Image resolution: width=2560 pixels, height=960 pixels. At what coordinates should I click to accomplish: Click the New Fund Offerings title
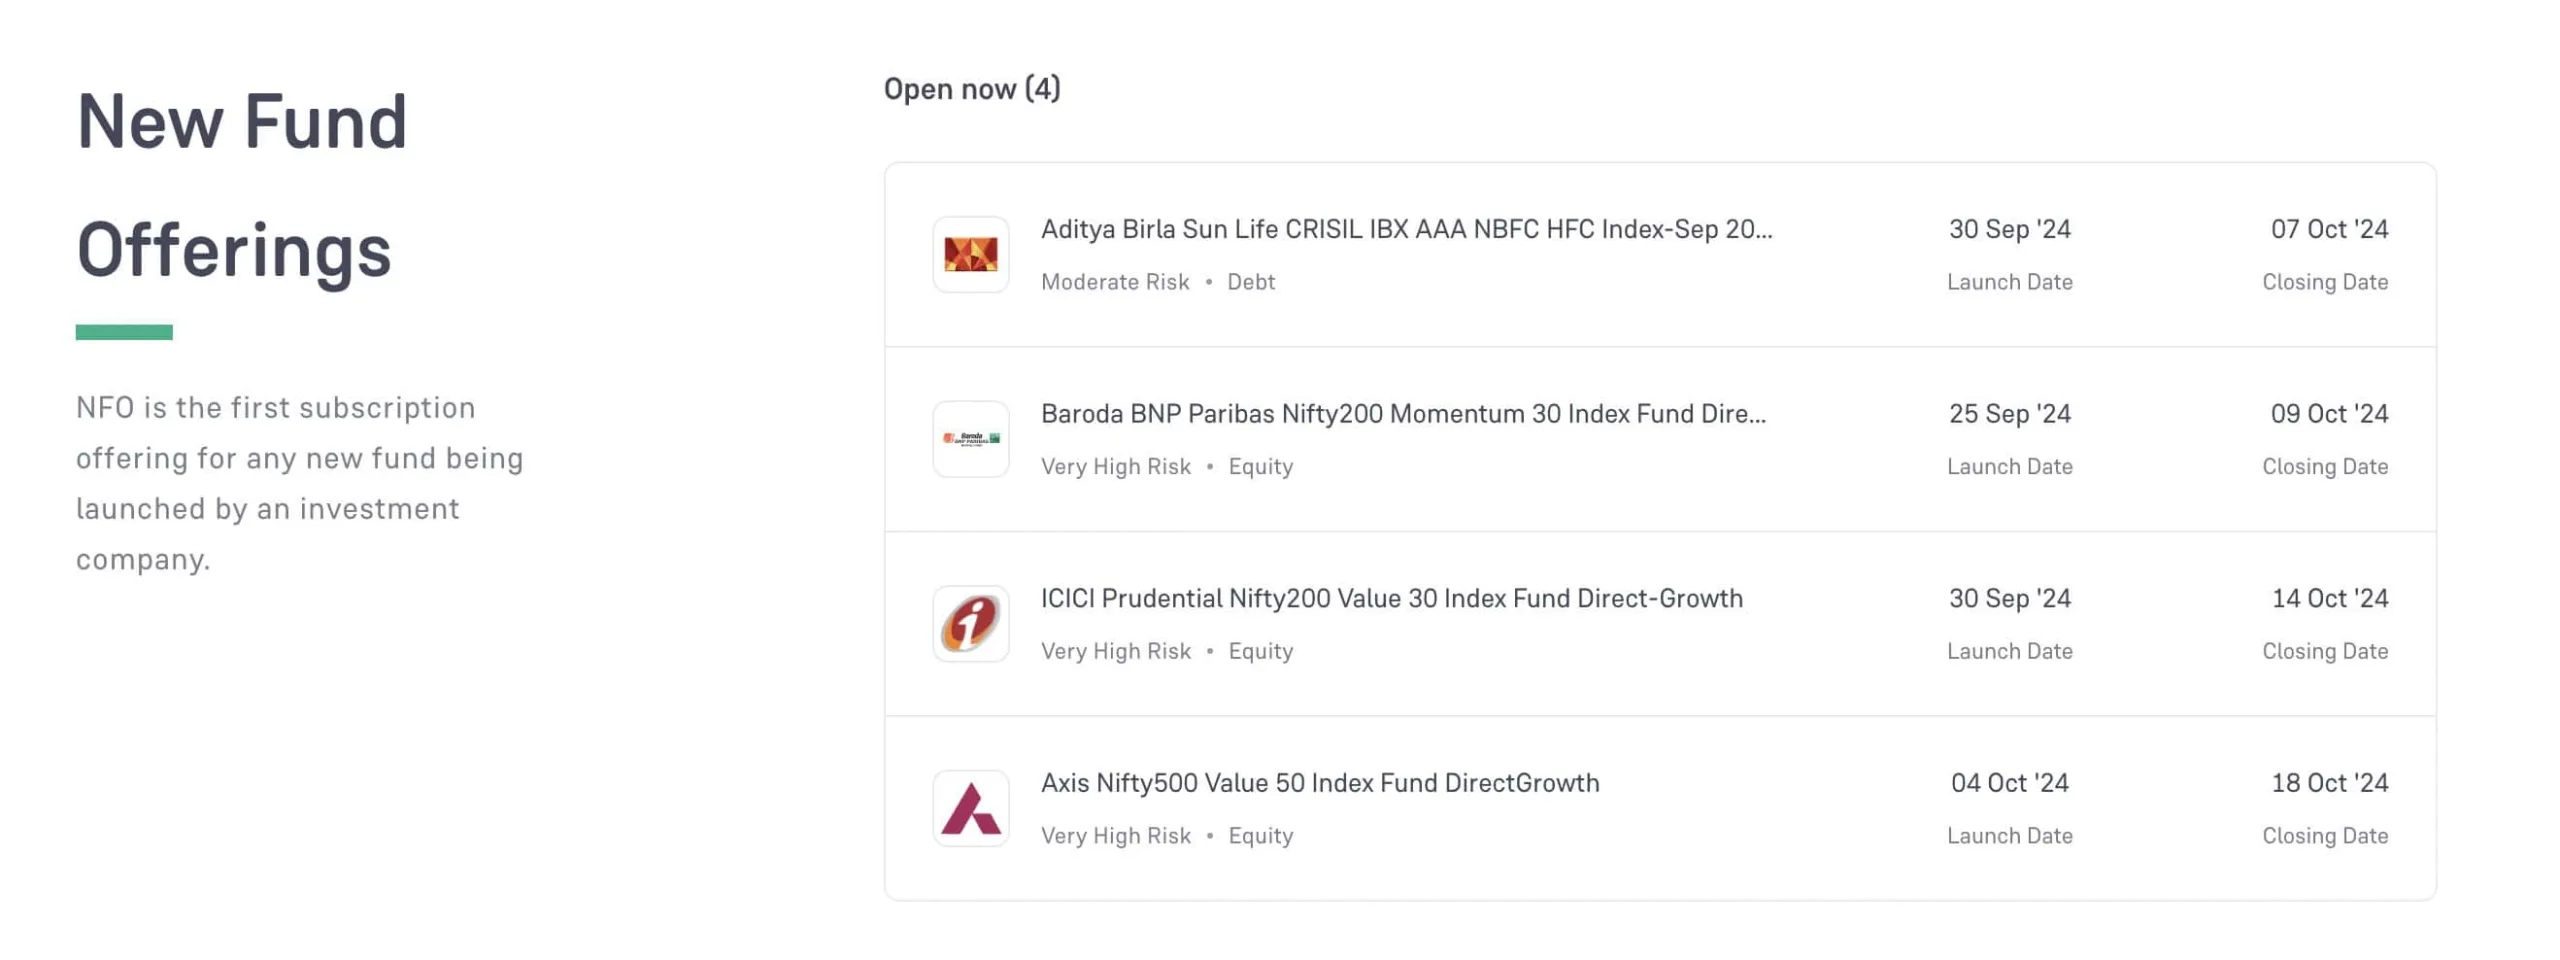(x=241, y=185)
